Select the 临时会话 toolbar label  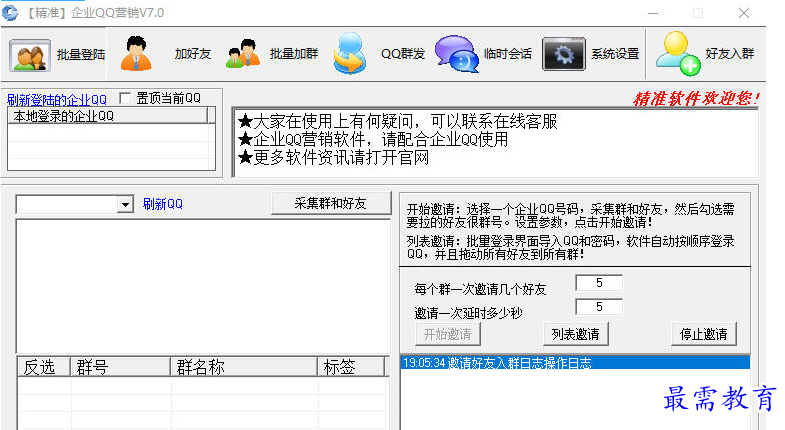click(508, 54)
